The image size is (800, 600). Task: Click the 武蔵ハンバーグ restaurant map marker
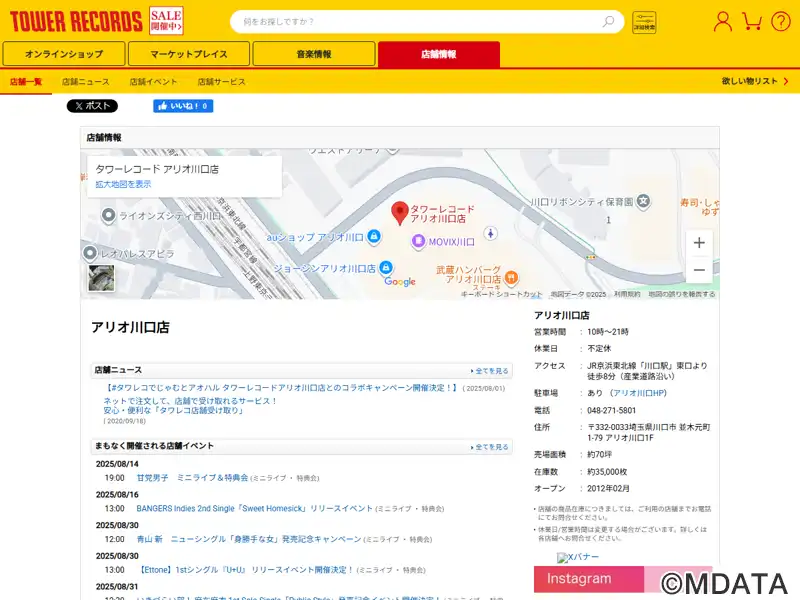tap(511, 278)
